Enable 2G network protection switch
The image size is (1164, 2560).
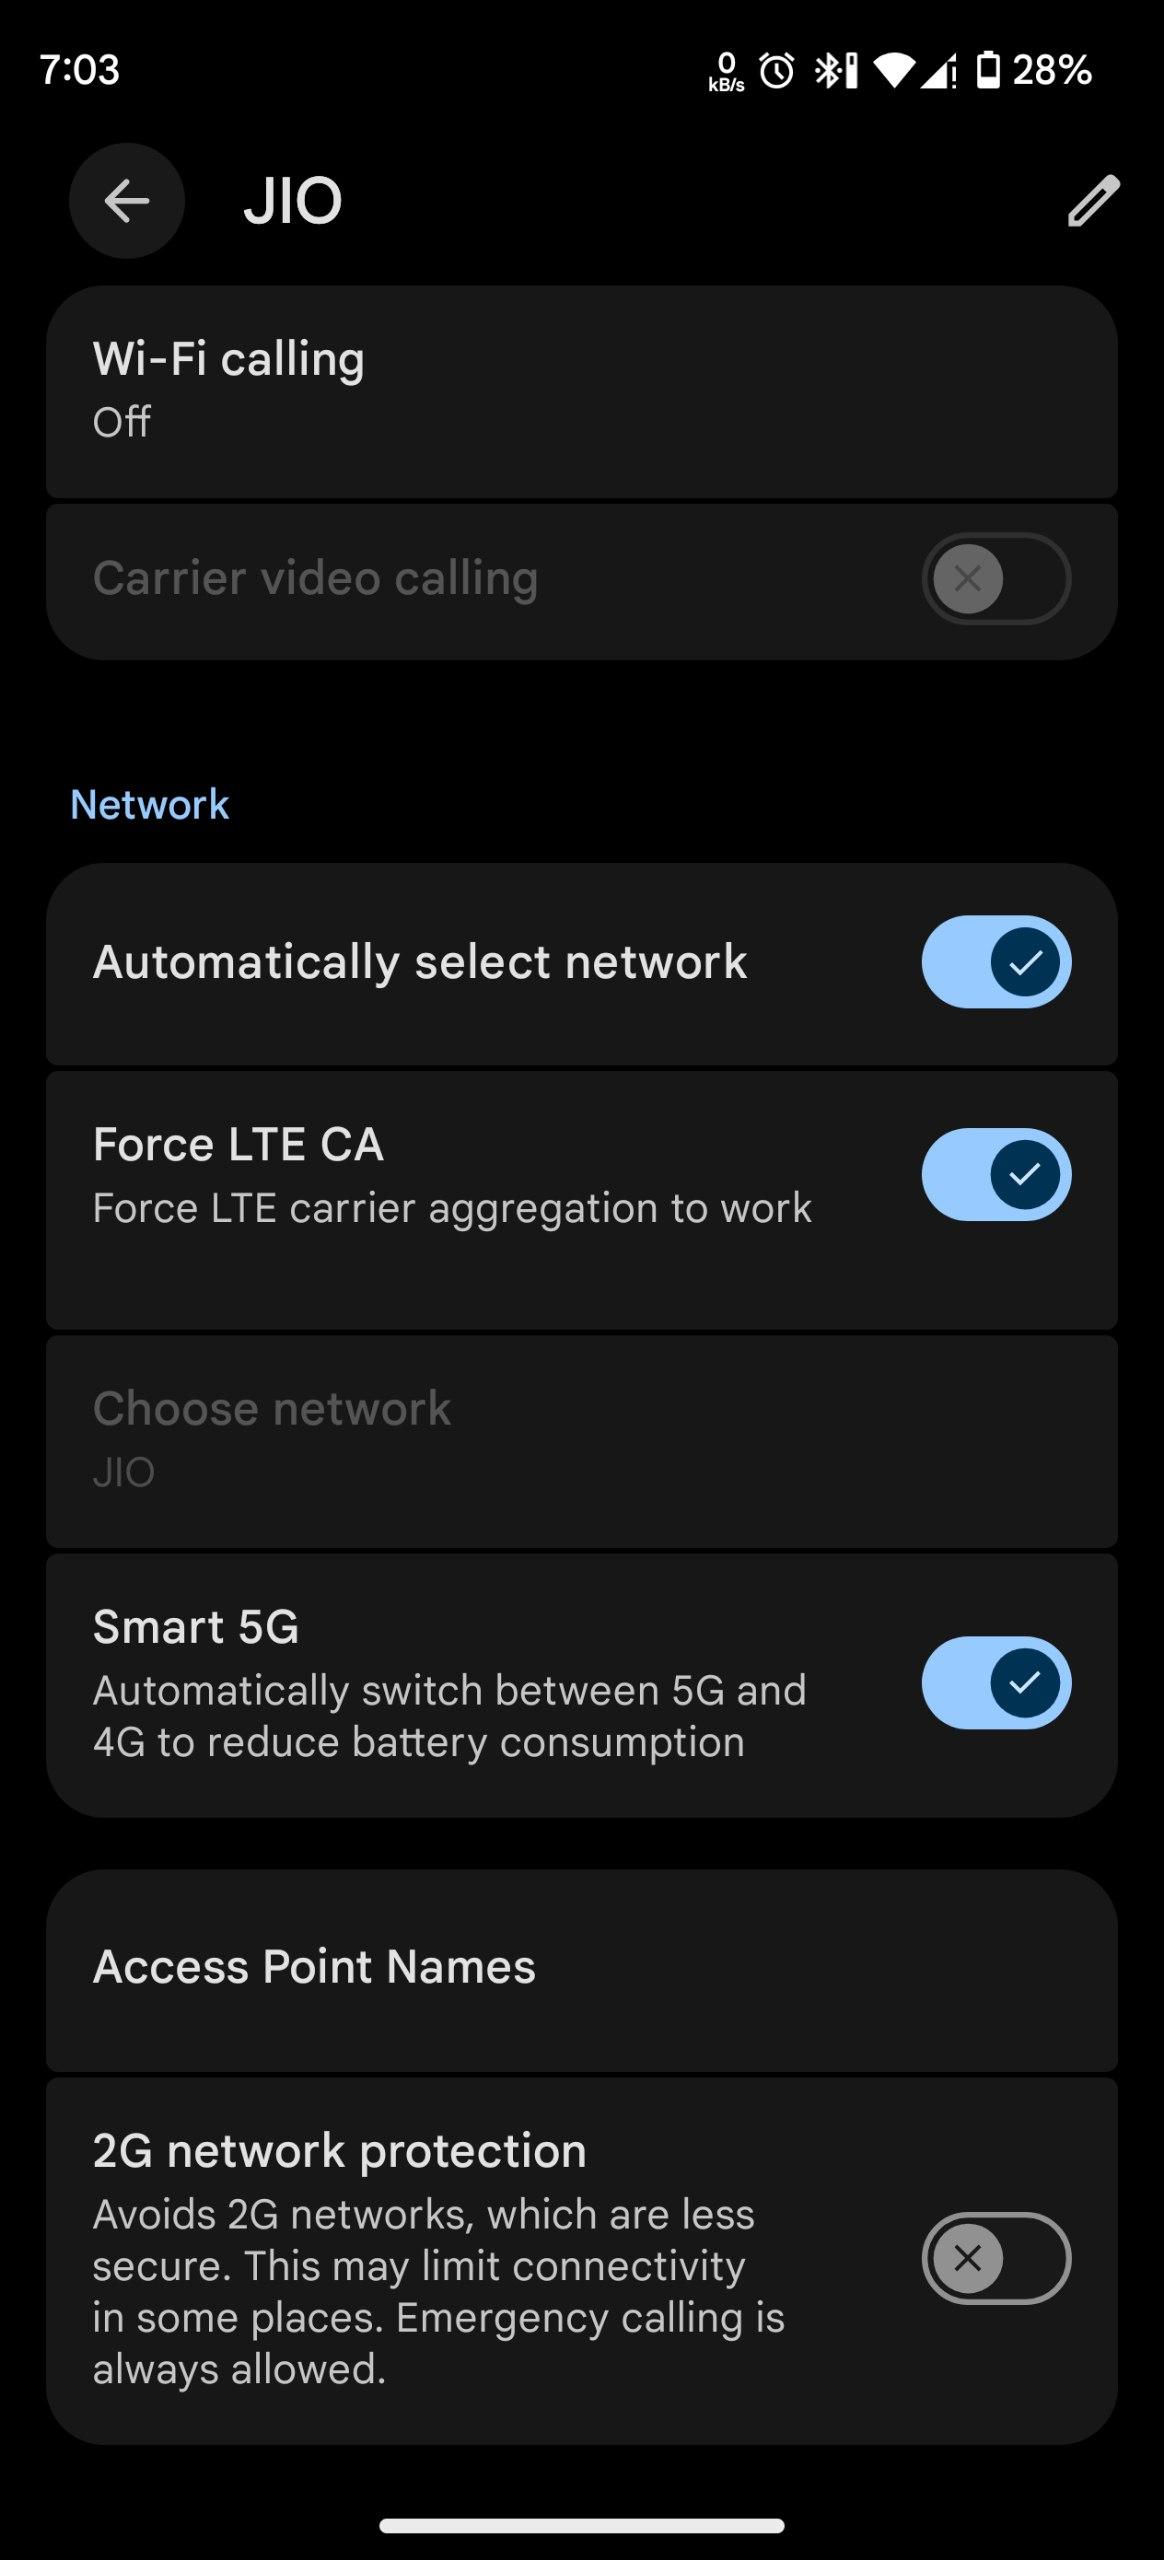pos(996,2258)
